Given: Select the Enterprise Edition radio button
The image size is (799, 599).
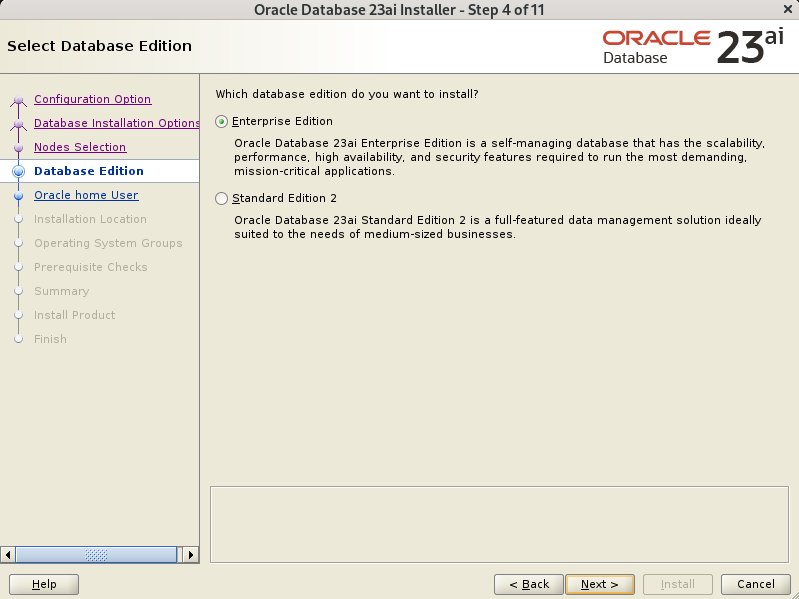Looking at the screenshot, I should [x=221, y=122].
